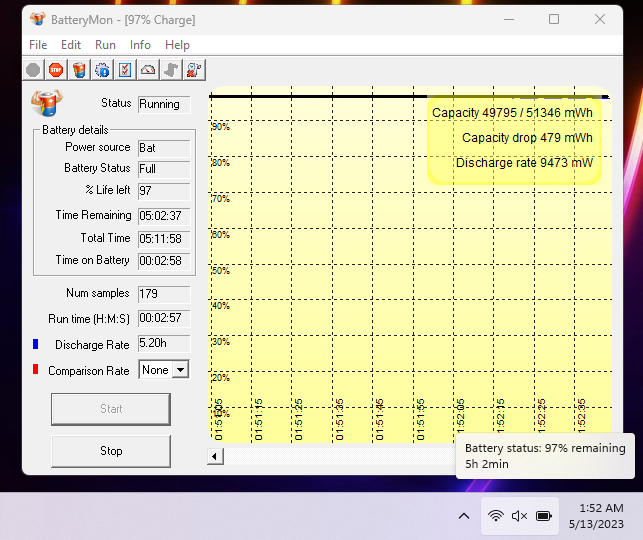
Task: Open battery information toolbar icon
Action: coord(79,70)
